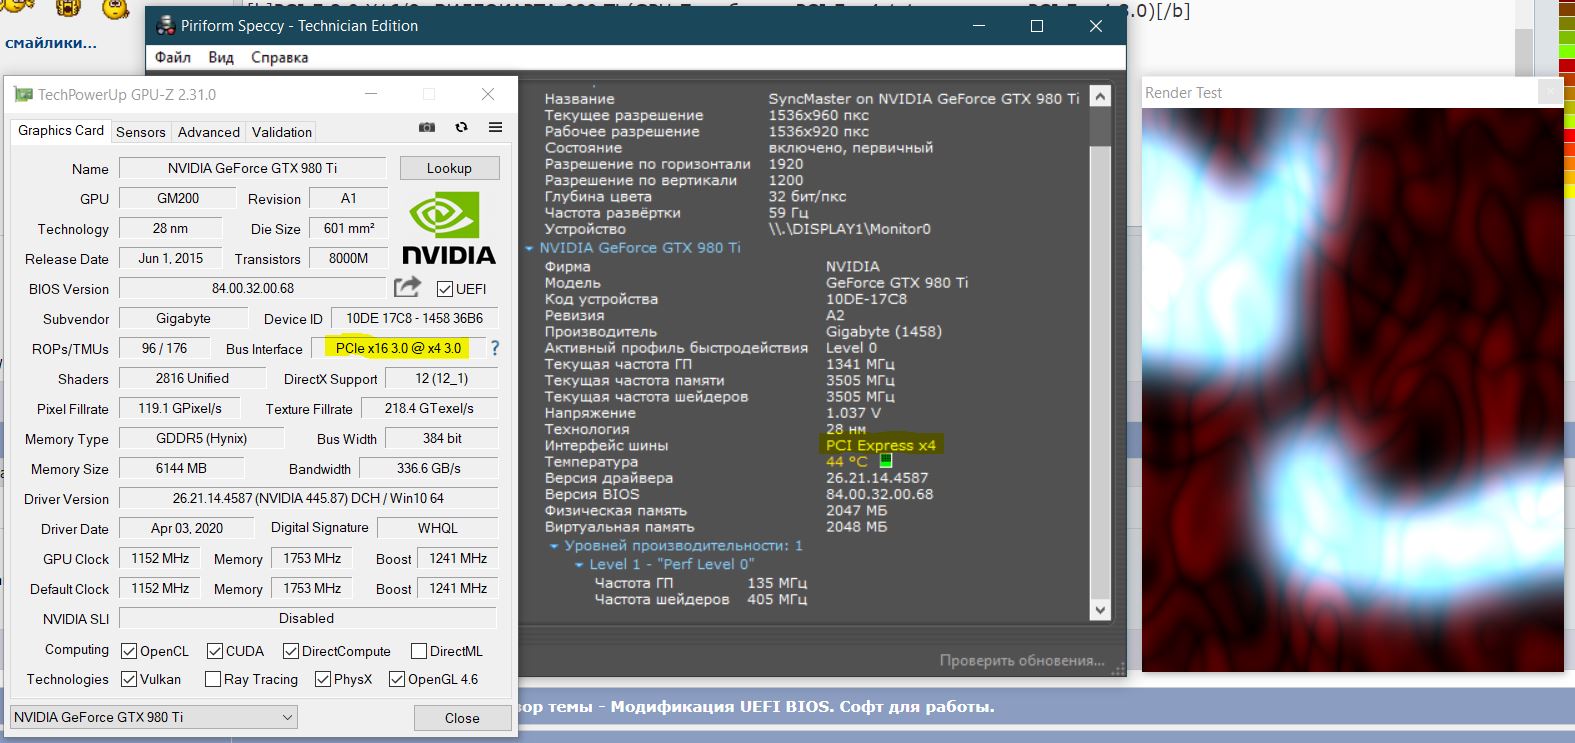Image resolution: width=1575 pixels, height=743 pixels.
Task: Toggle the OpenGL 4.6 checkbox
Action: (397, 679)
